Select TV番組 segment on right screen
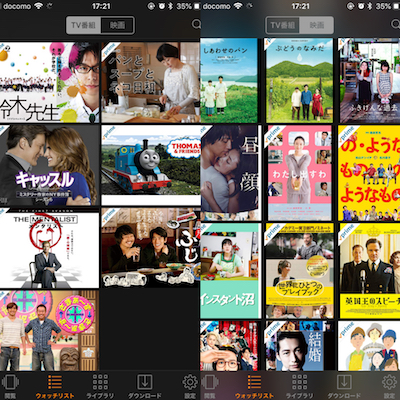This screenshot has width=400, height=400. point(283,25)
